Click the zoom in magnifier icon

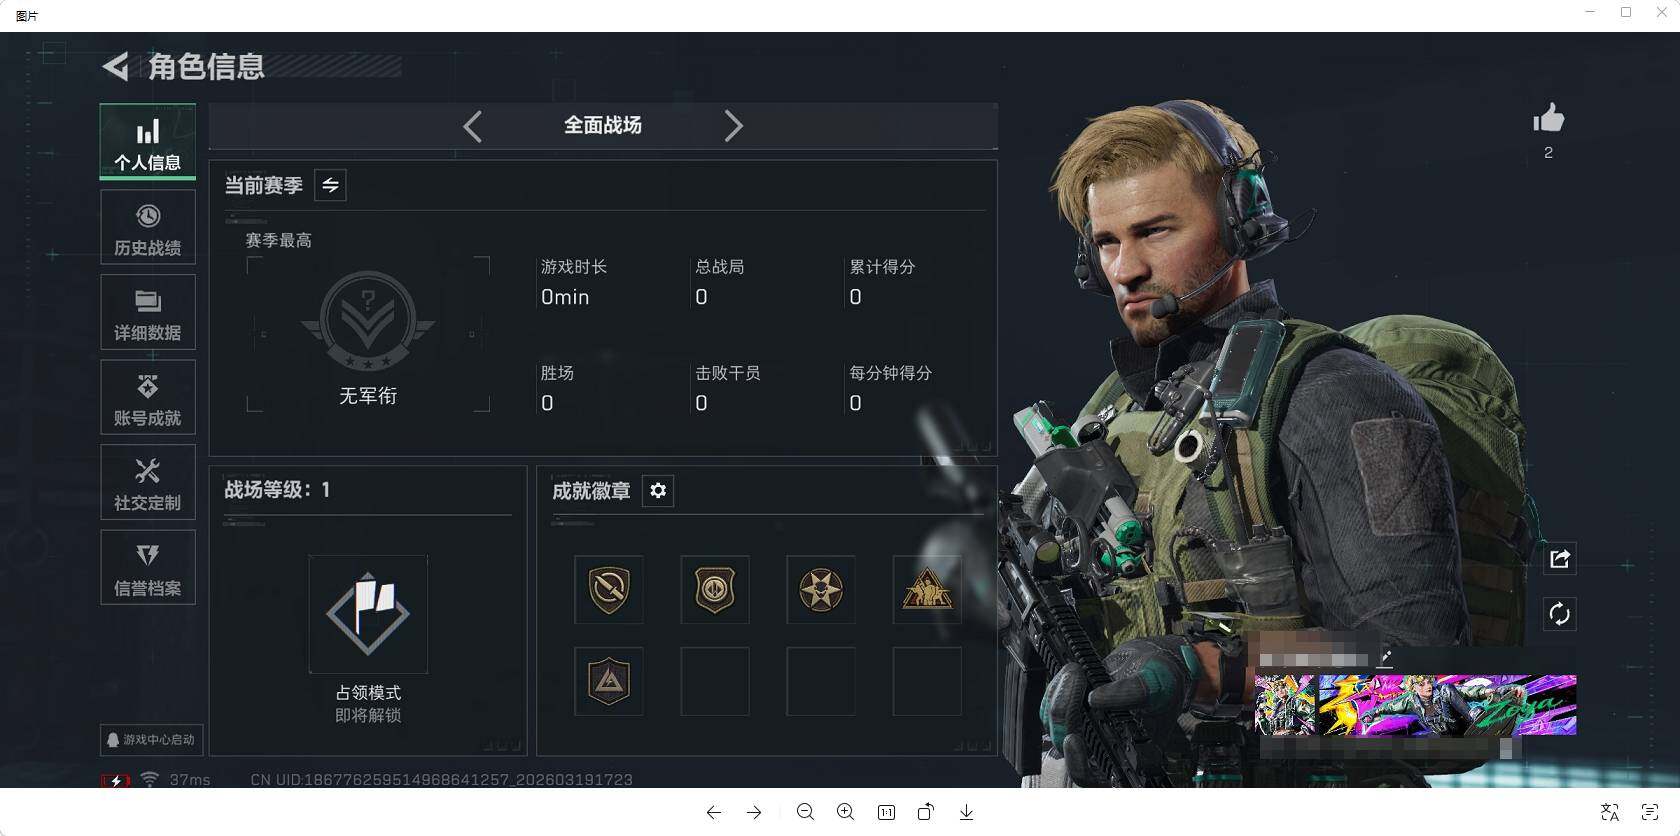point(845,812)
